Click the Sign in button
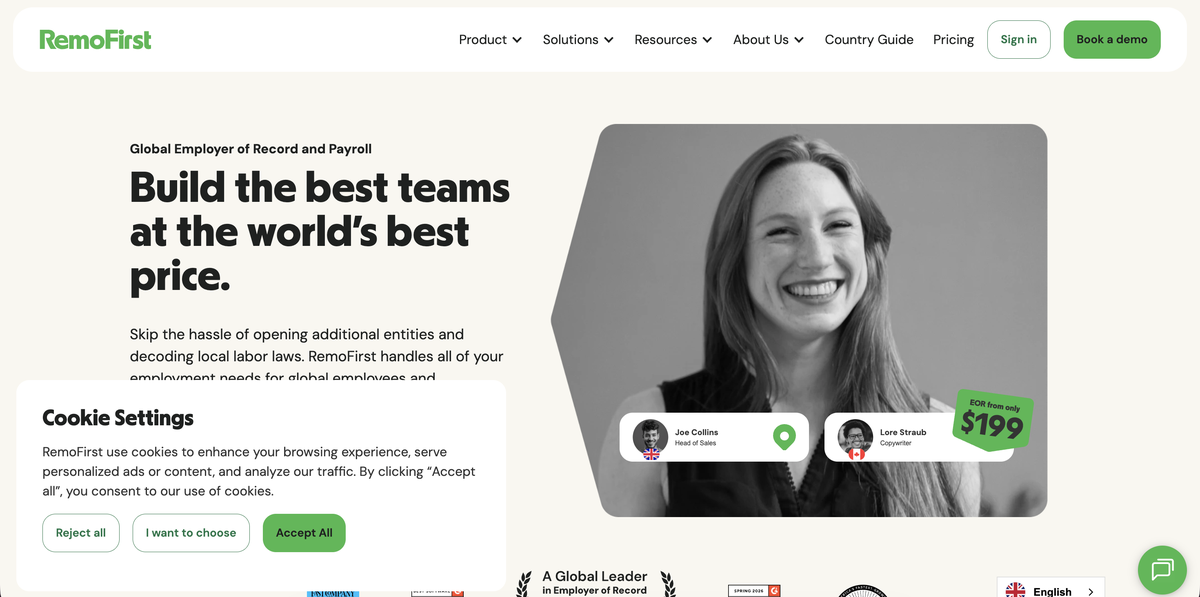 coord(1019,39)
